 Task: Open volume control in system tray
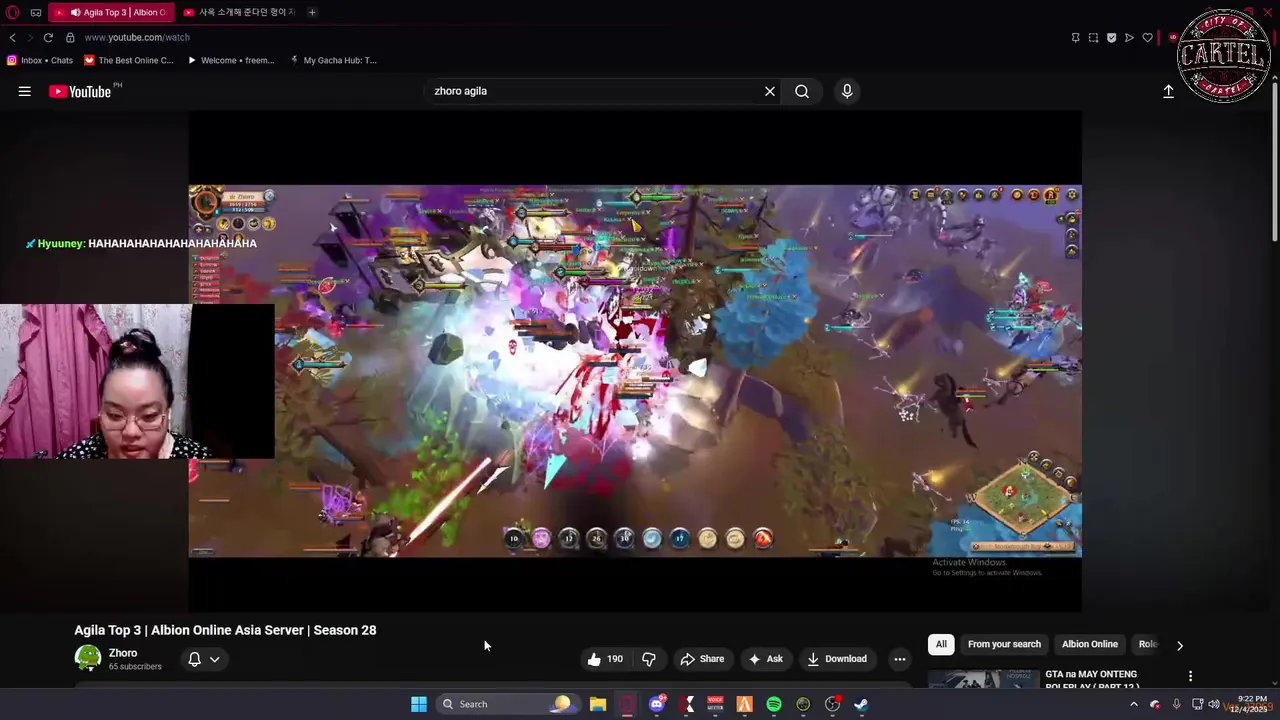[1213, 704]
